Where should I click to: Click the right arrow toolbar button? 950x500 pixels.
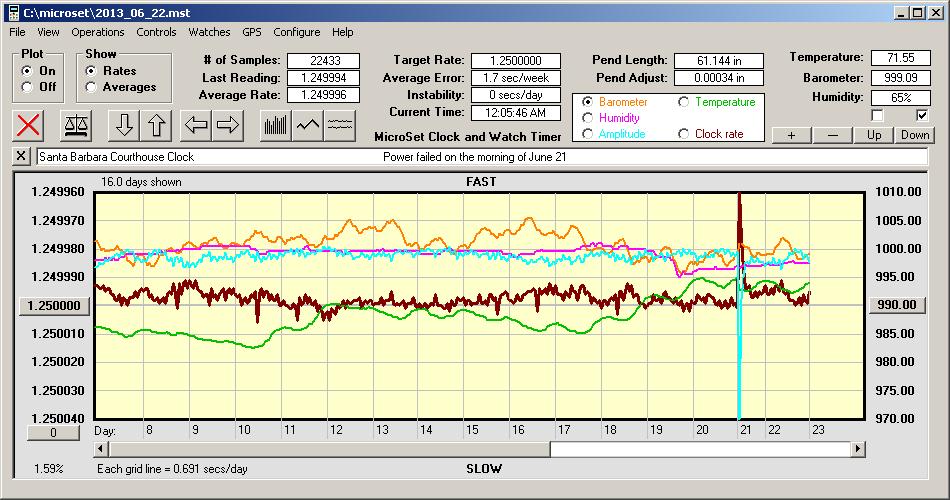pyautogui.click(x=228, y=125)
